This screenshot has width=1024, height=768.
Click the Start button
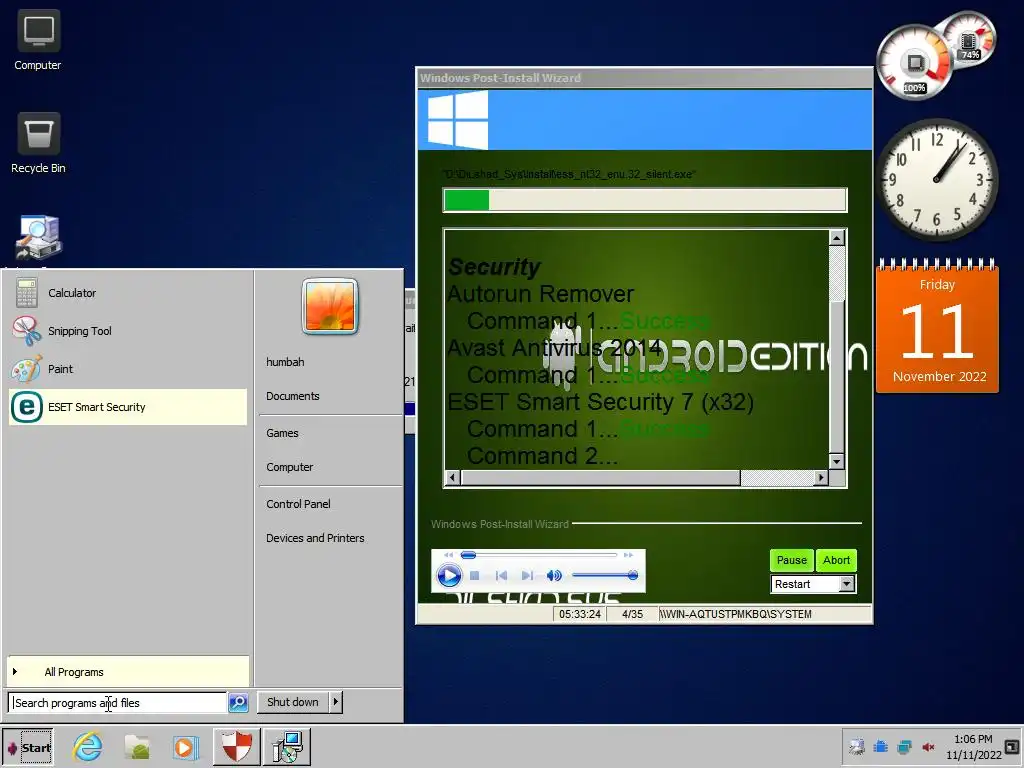pos(28,747)
